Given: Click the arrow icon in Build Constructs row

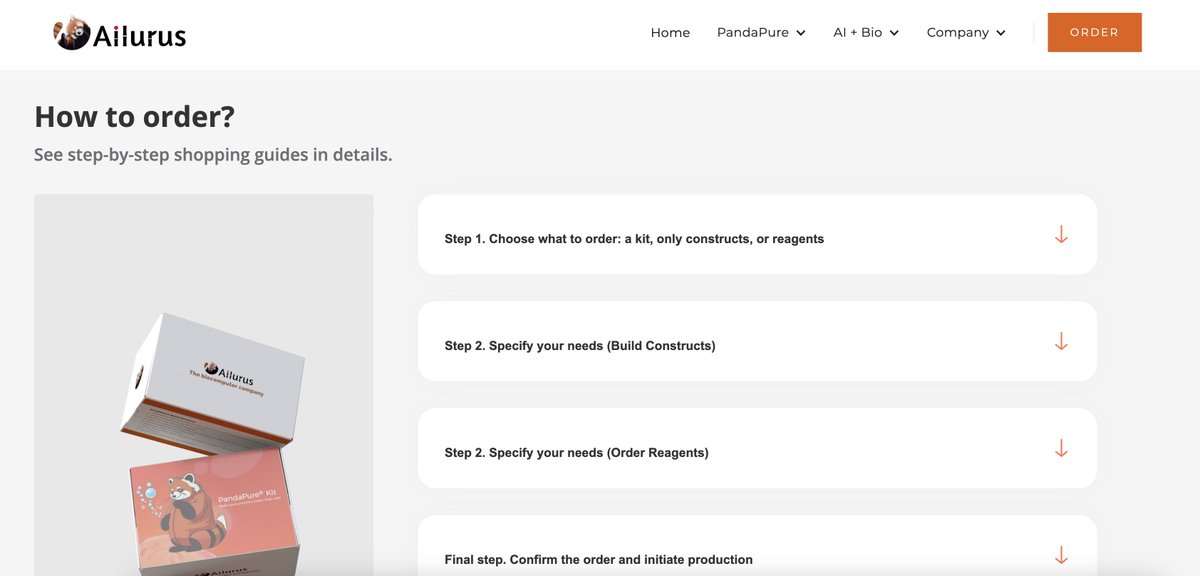Looking at the screenshot, I should coord(1061,342).
